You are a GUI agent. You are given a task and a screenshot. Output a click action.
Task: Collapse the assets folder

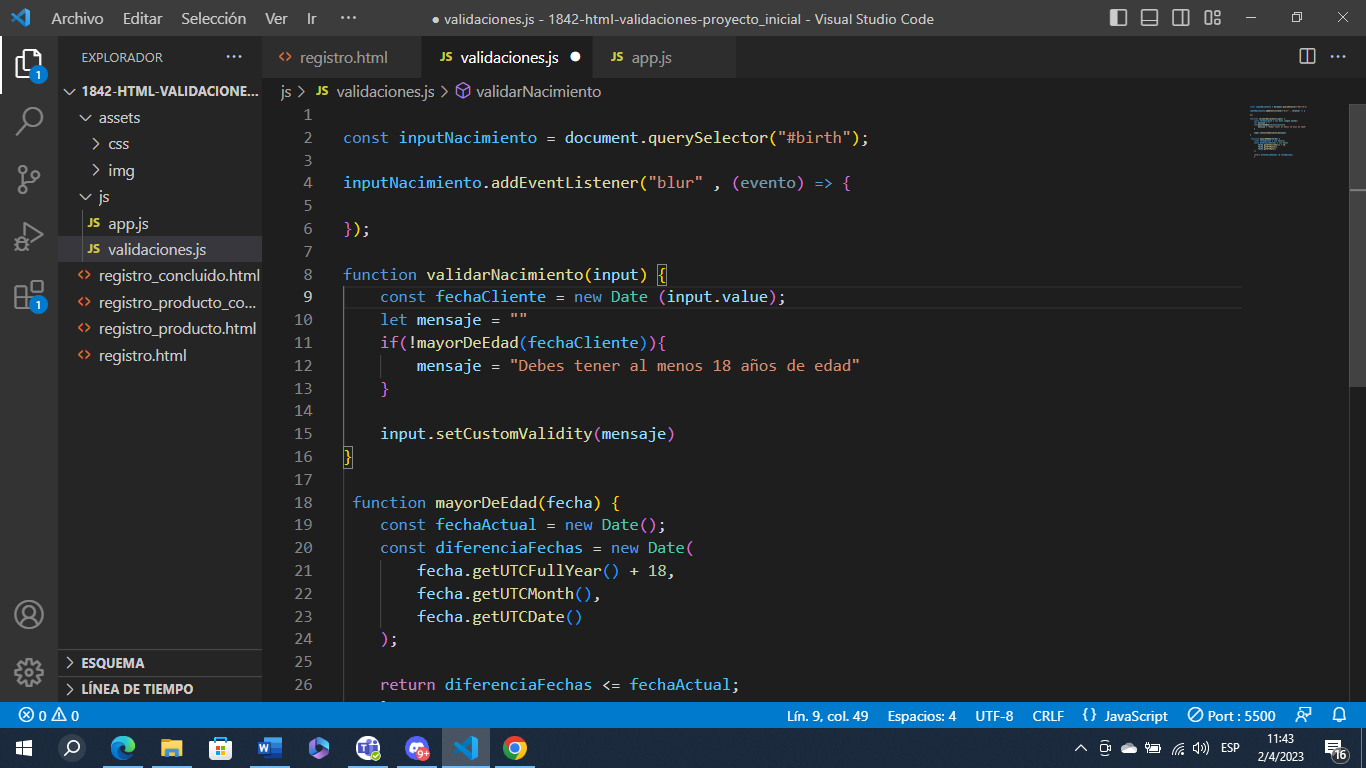160,117
